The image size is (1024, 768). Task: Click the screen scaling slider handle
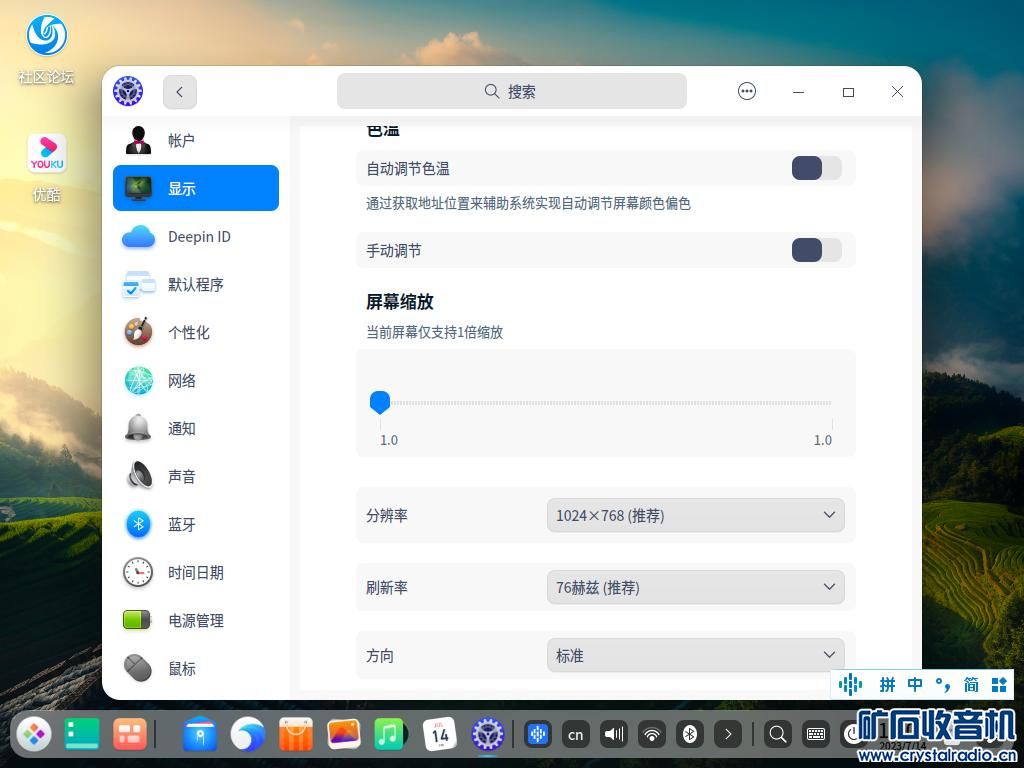pyautogui.click(x=380, y=402)
